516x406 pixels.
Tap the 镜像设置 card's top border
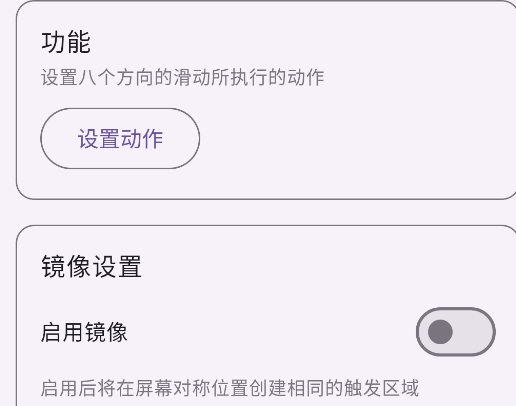pos(267,226)
